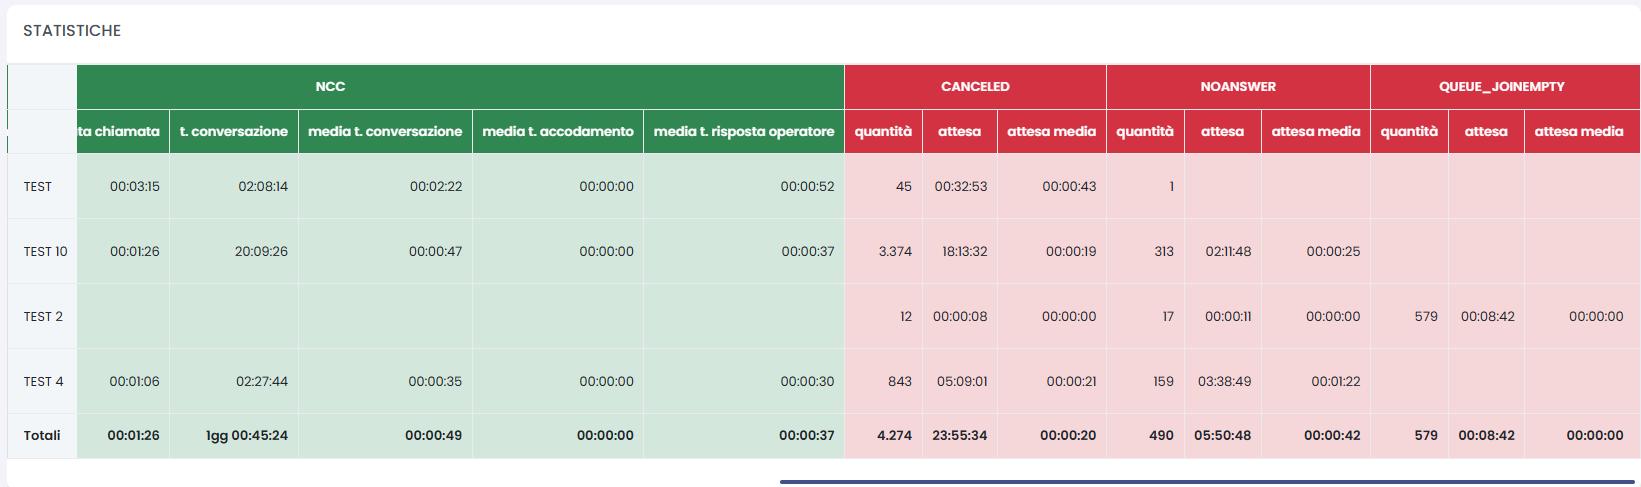Click attesa media header under NOANSWER
1641x487 pixels.
coord(1315,132)
